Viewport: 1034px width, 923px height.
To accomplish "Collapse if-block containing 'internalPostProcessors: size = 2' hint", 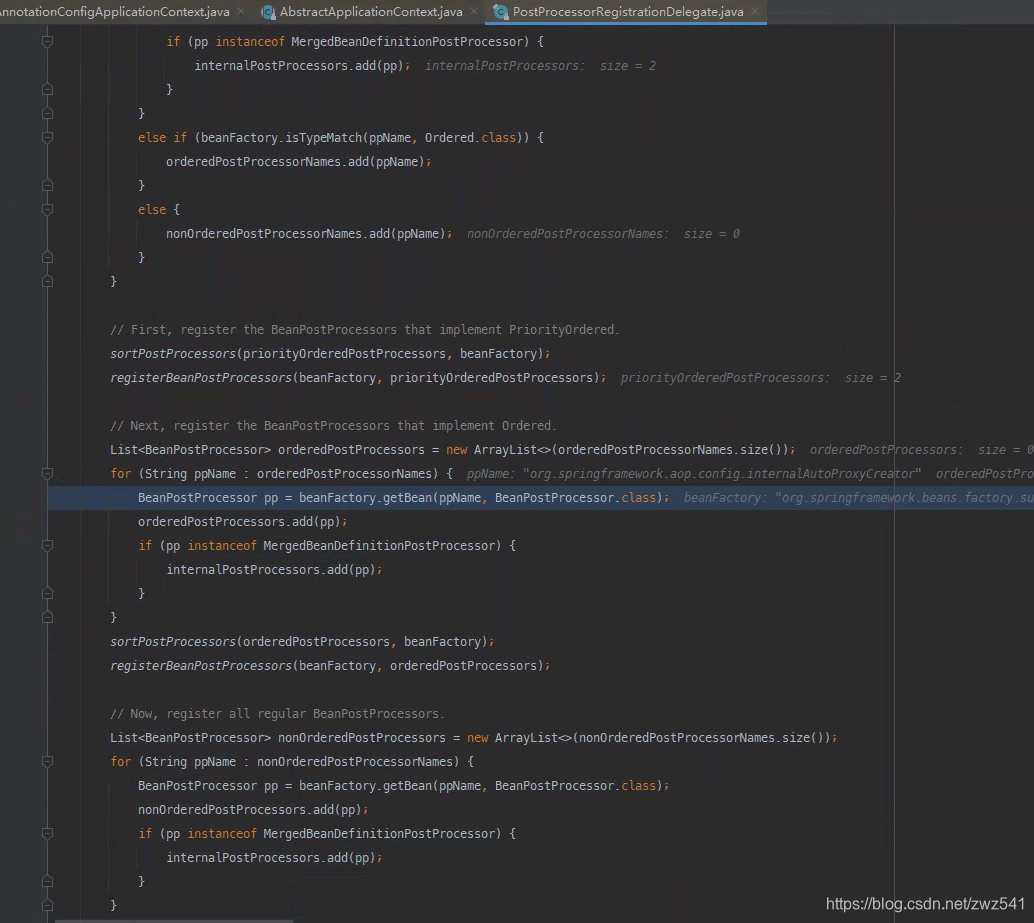I will pyautogui.click(x=47, y=41).
